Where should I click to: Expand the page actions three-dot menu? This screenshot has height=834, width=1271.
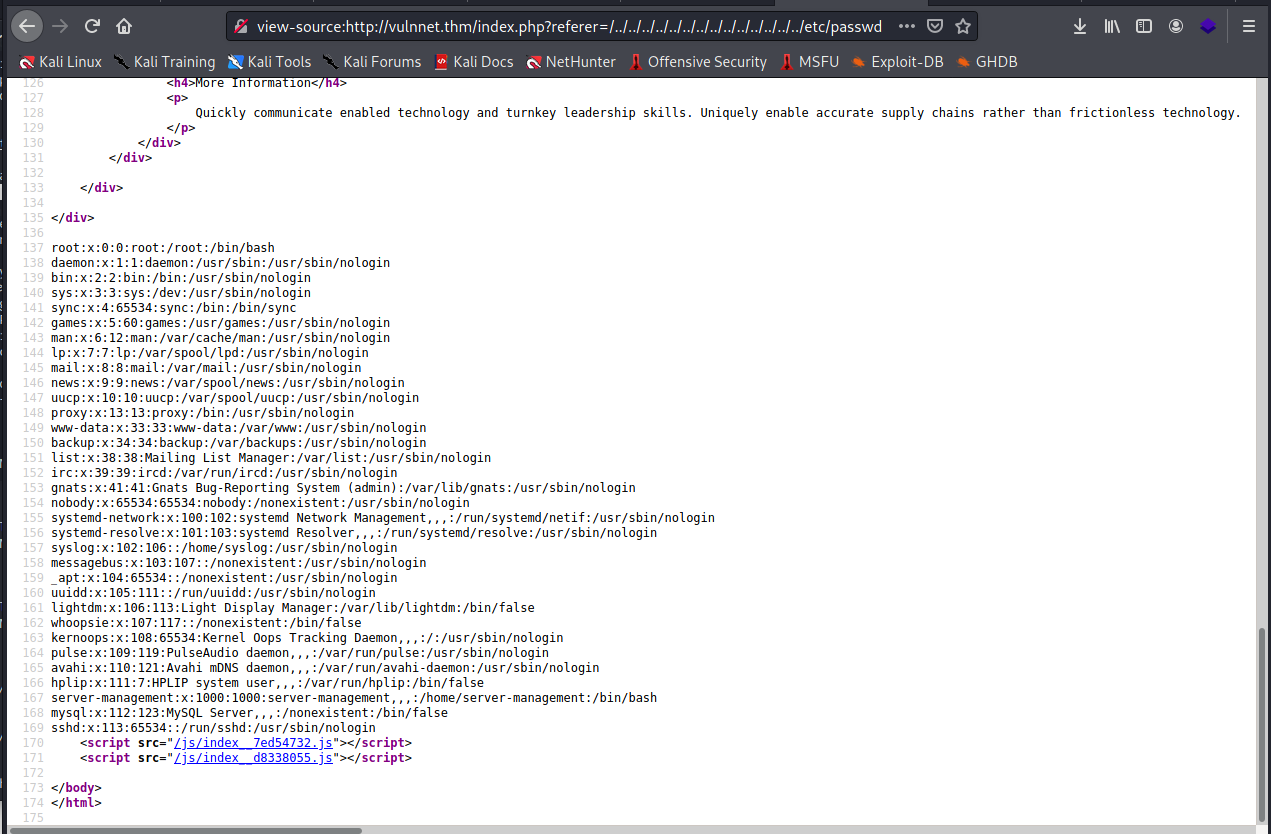click(x=906, y=26)
